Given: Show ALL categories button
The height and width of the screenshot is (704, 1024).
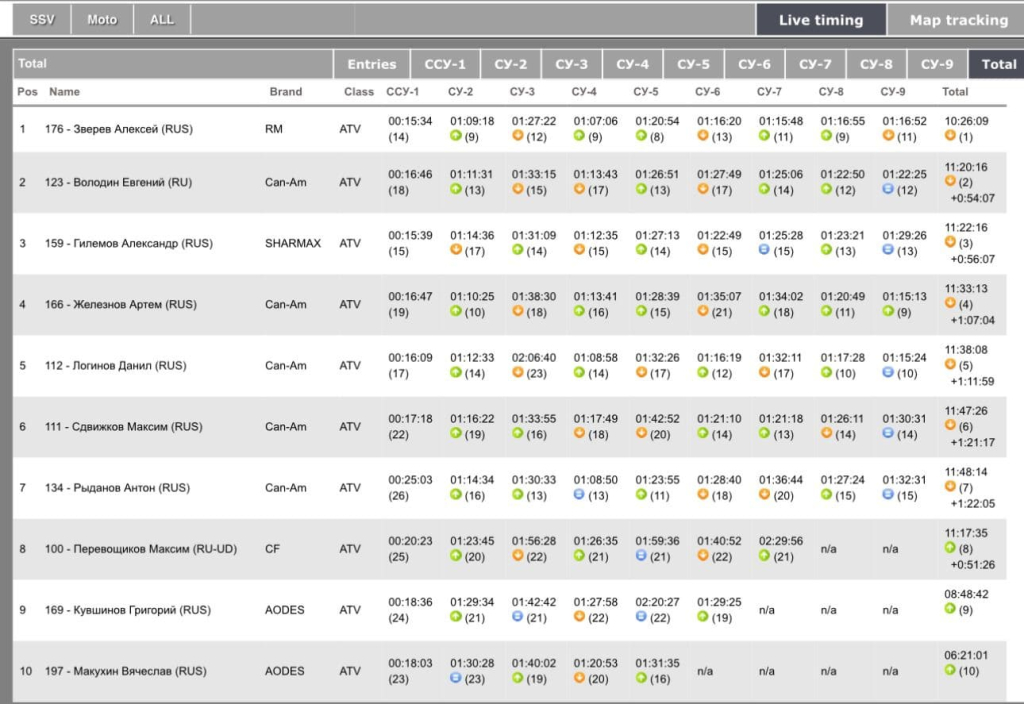Looking at the screenshot, I should pos(161,20).
